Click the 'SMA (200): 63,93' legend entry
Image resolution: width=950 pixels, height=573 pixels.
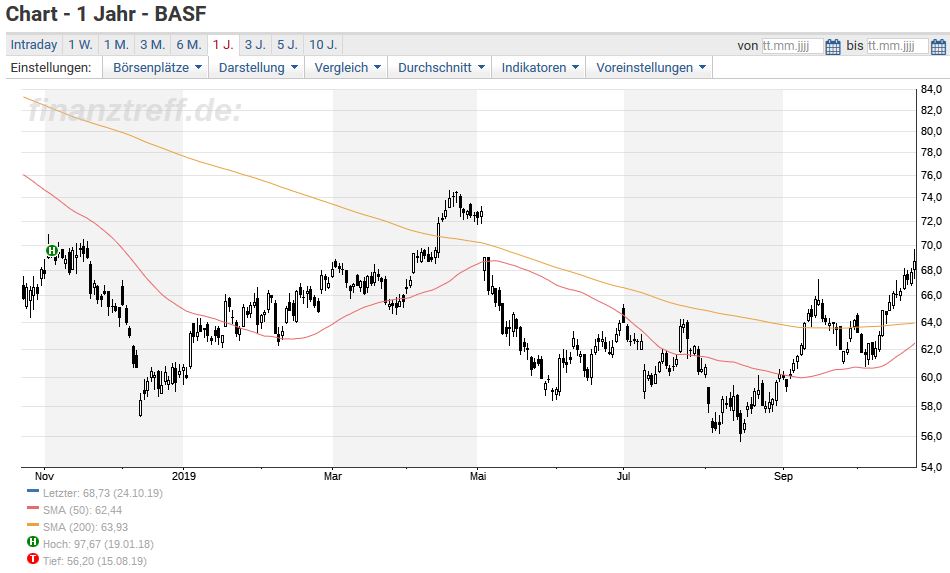pos(85,527)
